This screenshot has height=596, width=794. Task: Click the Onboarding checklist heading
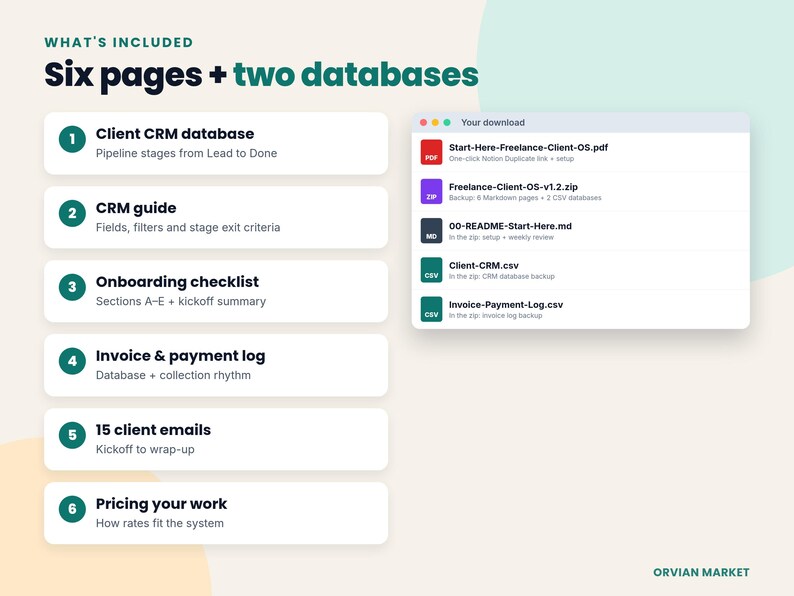[x=177, y=282]
